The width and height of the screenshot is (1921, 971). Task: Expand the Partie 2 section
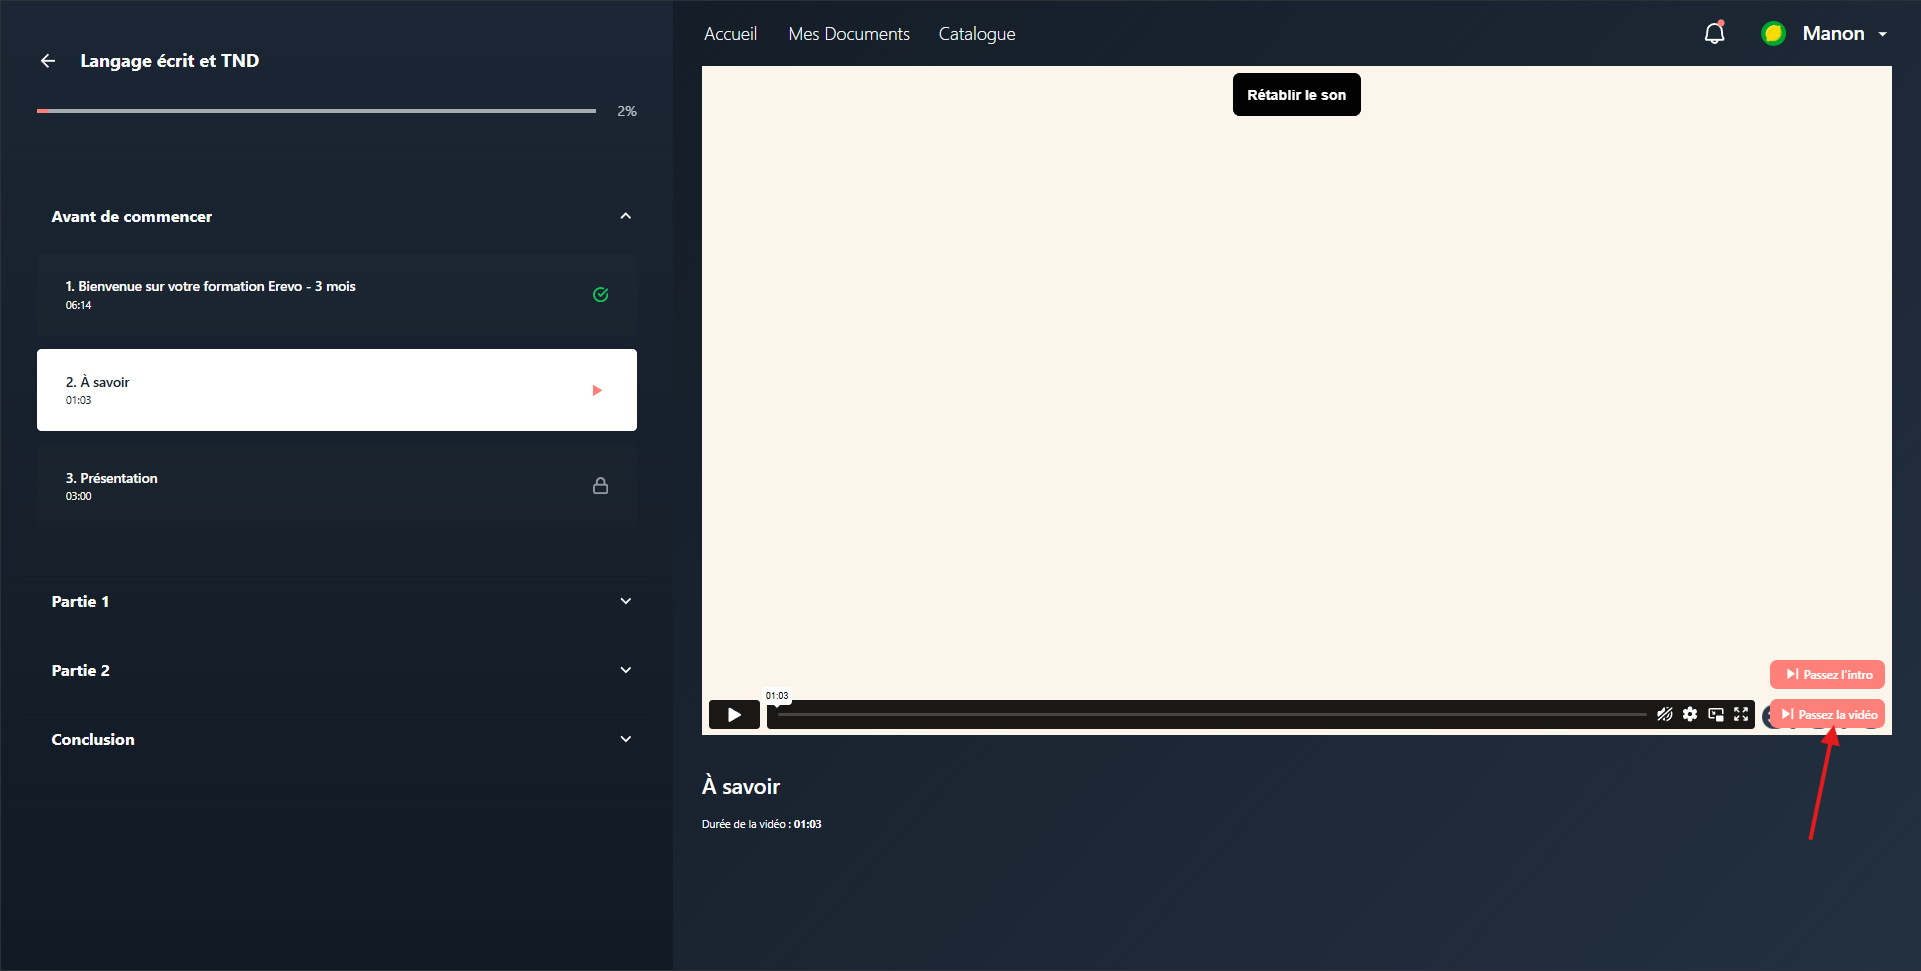626,670
